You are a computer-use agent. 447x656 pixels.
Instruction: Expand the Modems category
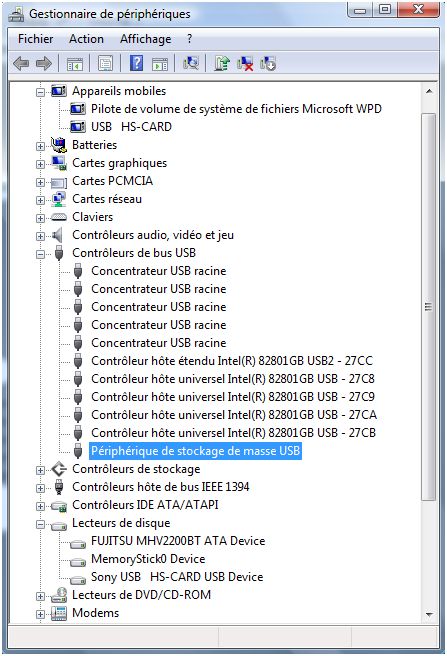click(x=40, y=614)
